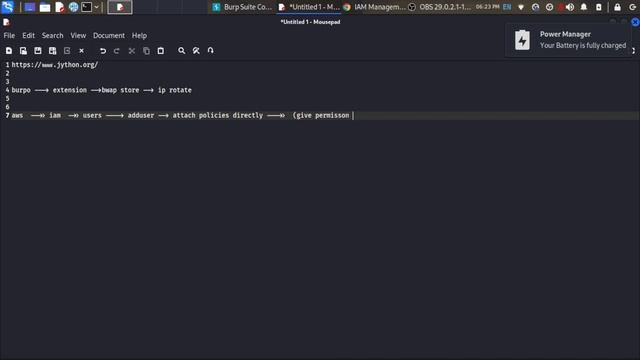Click the Copy toolbar icon

[x=147, y=51]
